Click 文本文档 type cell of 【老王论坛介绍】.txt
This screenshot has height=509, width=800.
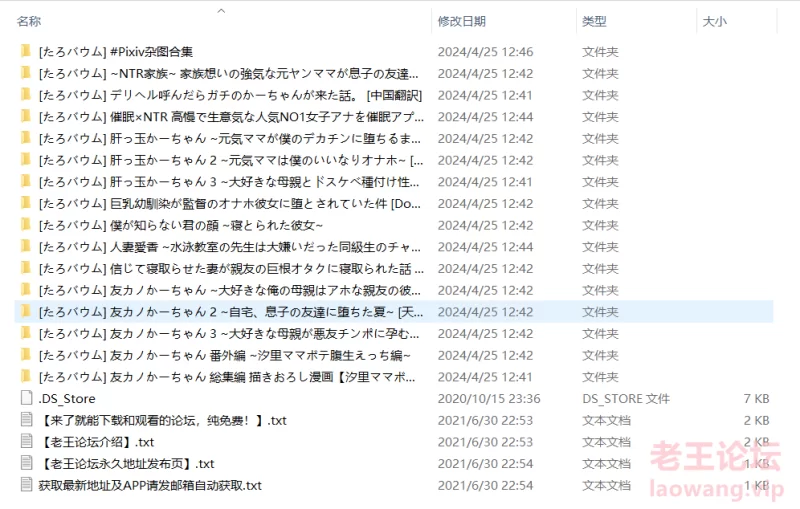[606, 442]
